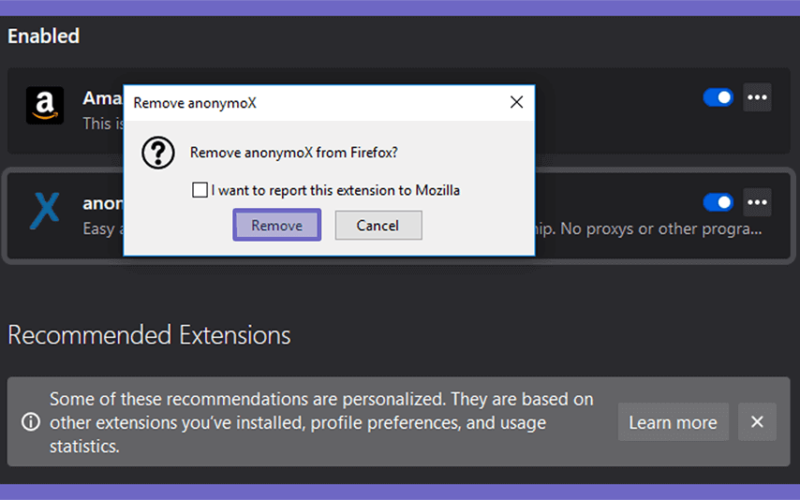Check the report this extension to Mozilla box
The width and height of the screenshot is (800, 500).
199,190
